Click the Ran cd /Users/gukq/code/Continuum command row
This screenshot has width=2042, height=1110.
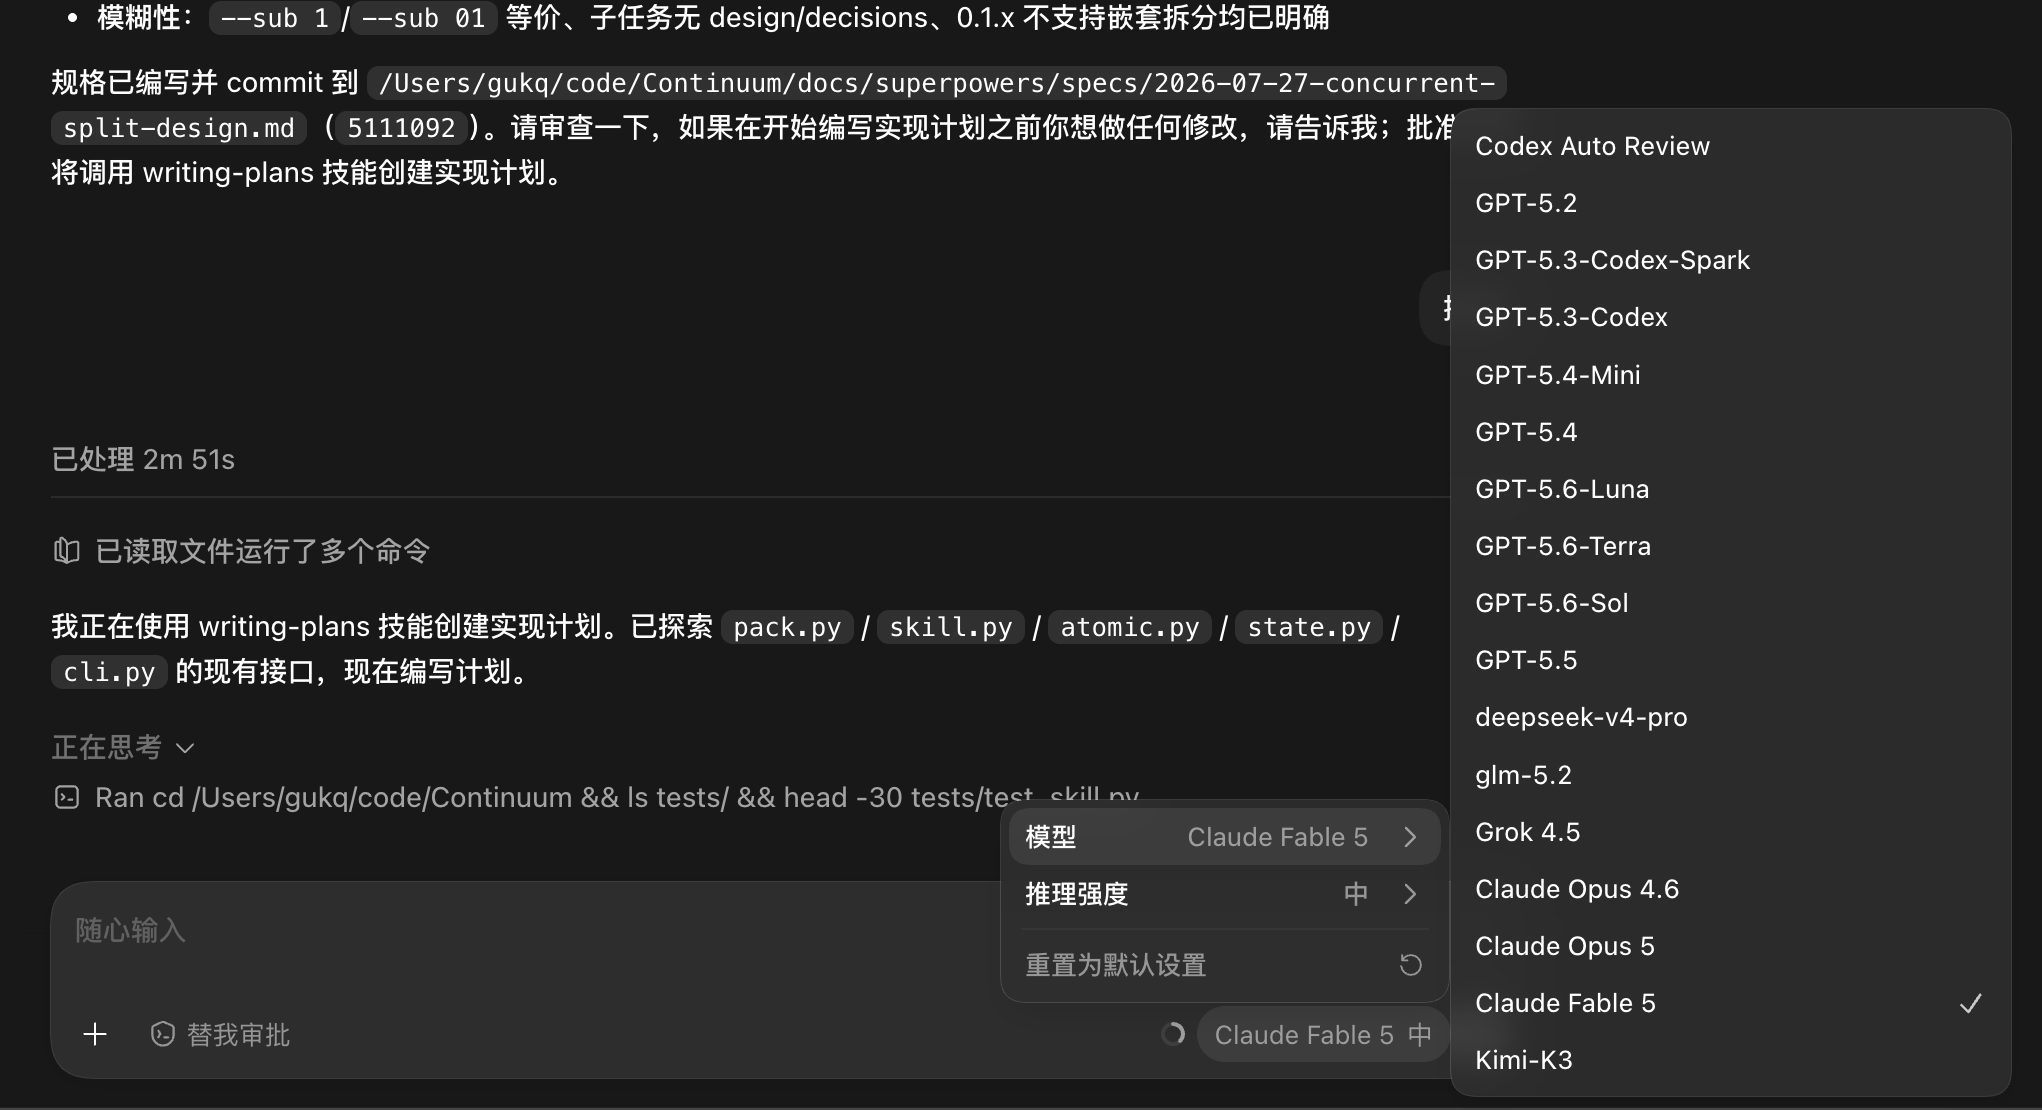pyautogui.click(x=597, y=797)
